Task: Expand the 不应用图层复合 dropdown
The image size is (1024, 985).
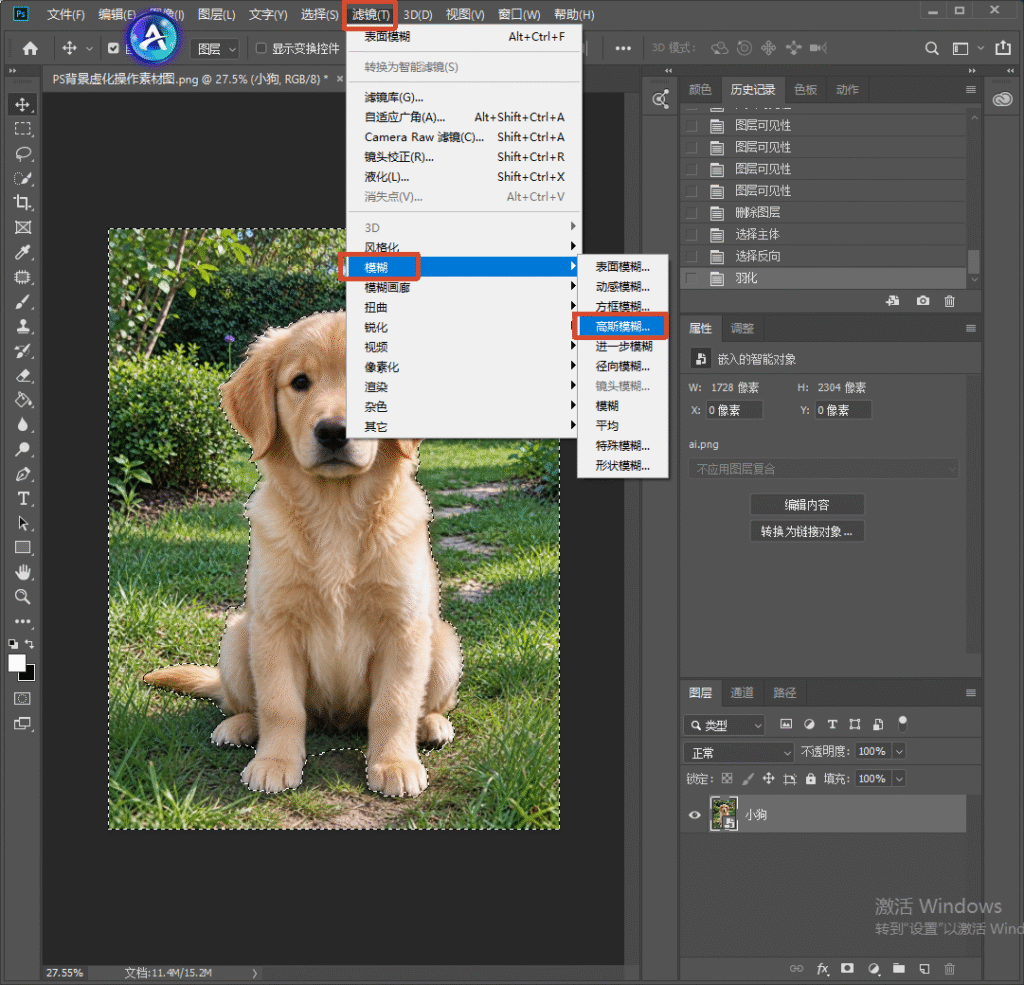Action: coord(824,469)
